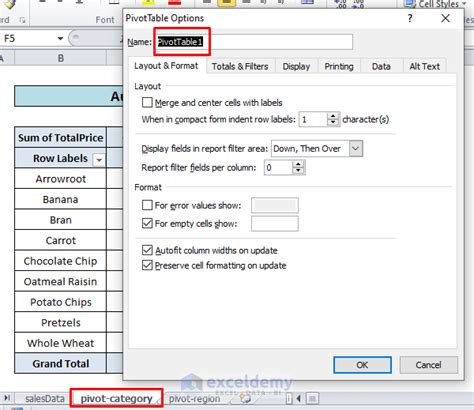Uncheck Preserve cell formatting on update
Viewport: 474px width, 410px height.
147,265
